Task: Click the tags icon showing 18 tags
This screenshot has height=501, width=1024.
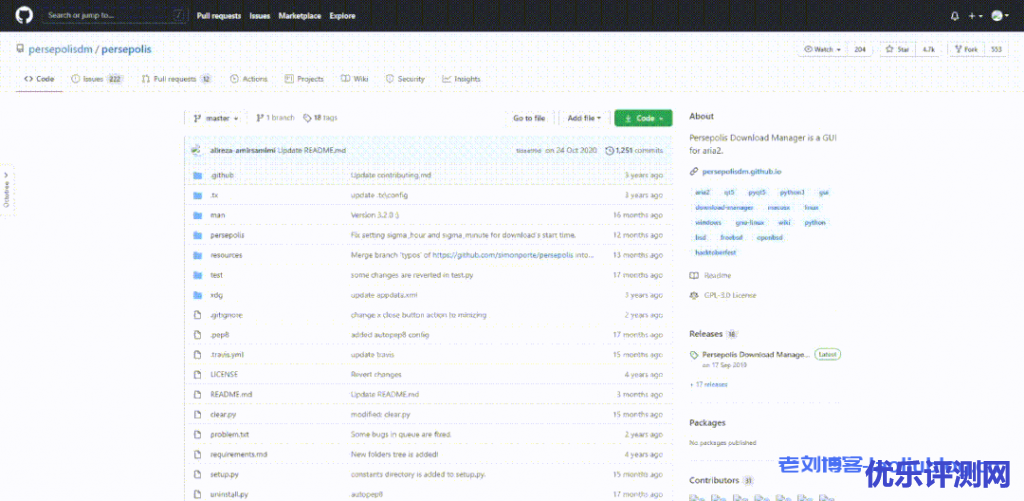Action: (x=307, y=118)
